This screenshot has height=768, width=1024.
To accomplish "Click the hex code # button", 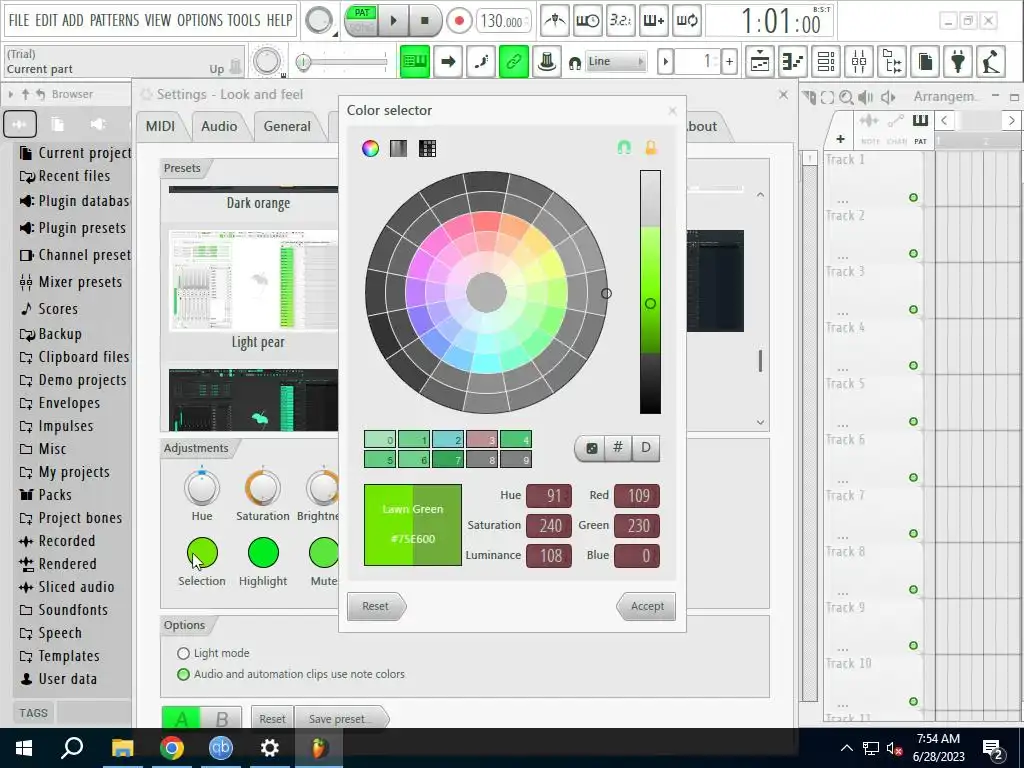I will 618,448.
